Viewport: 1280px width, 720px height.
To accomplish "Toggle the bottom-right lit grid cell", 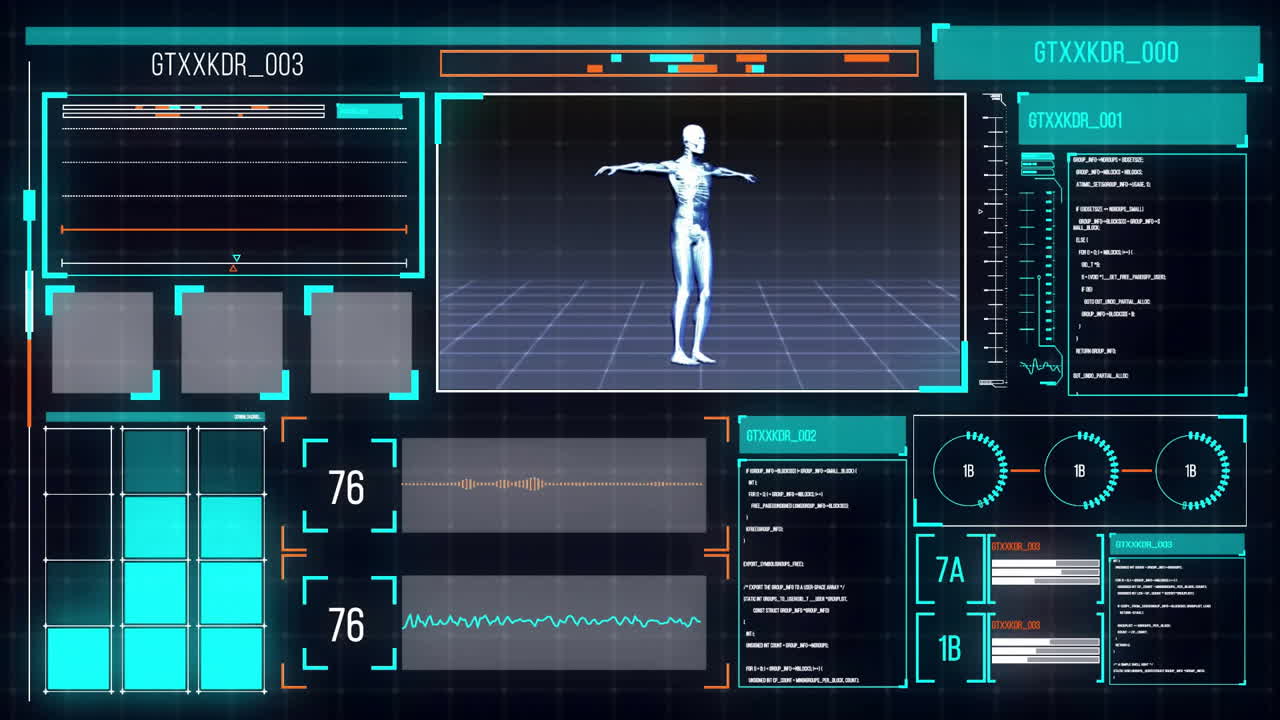I will pos(231,658).
